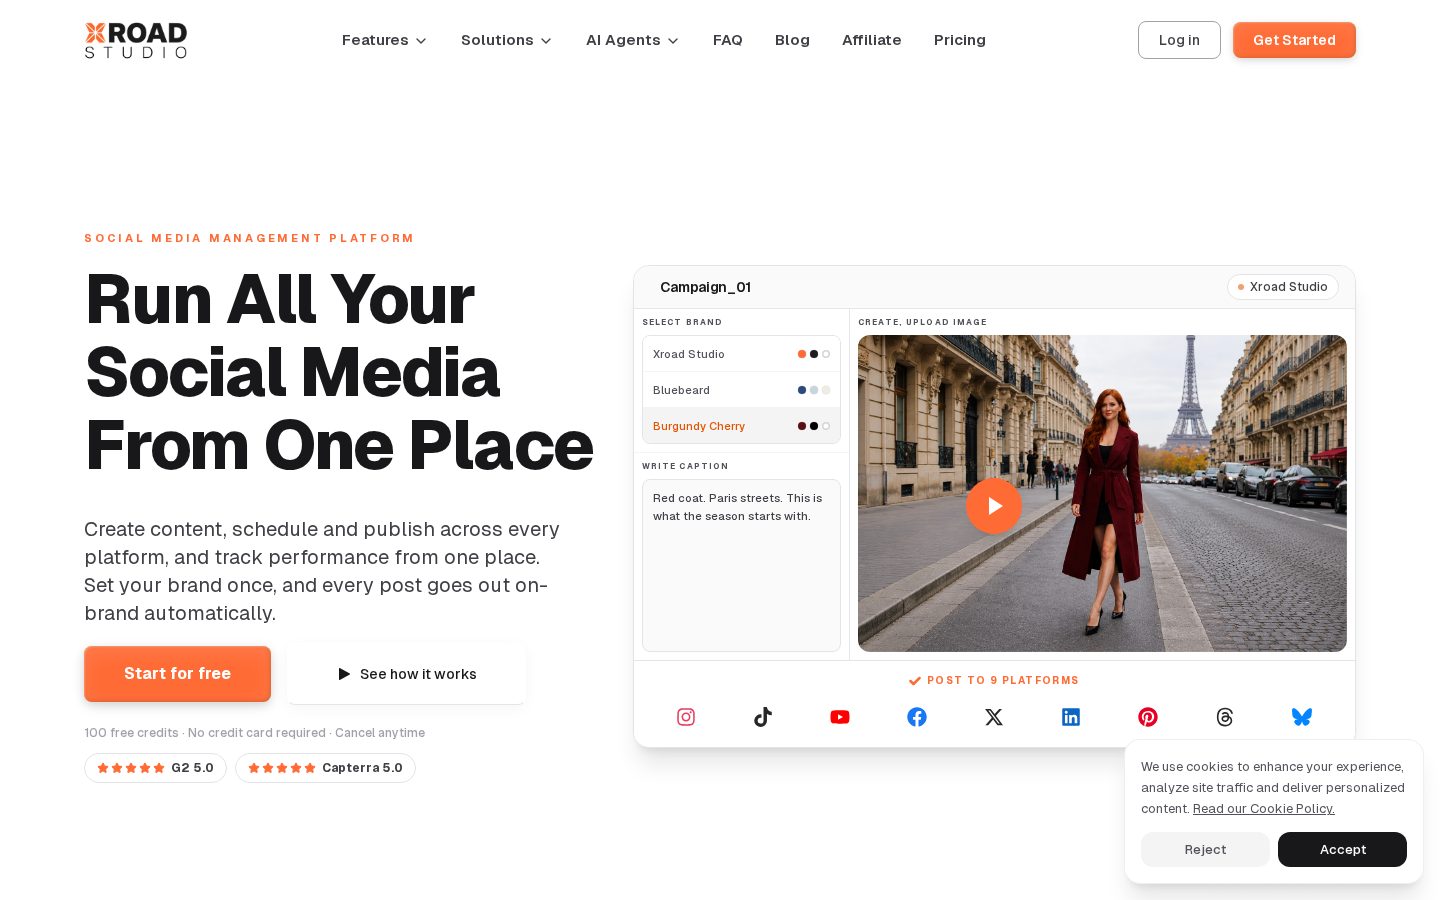Expand the Features menu chevron
Image resolution: width=1440 pixels, height=900 pixels.
tap(421, 41)
